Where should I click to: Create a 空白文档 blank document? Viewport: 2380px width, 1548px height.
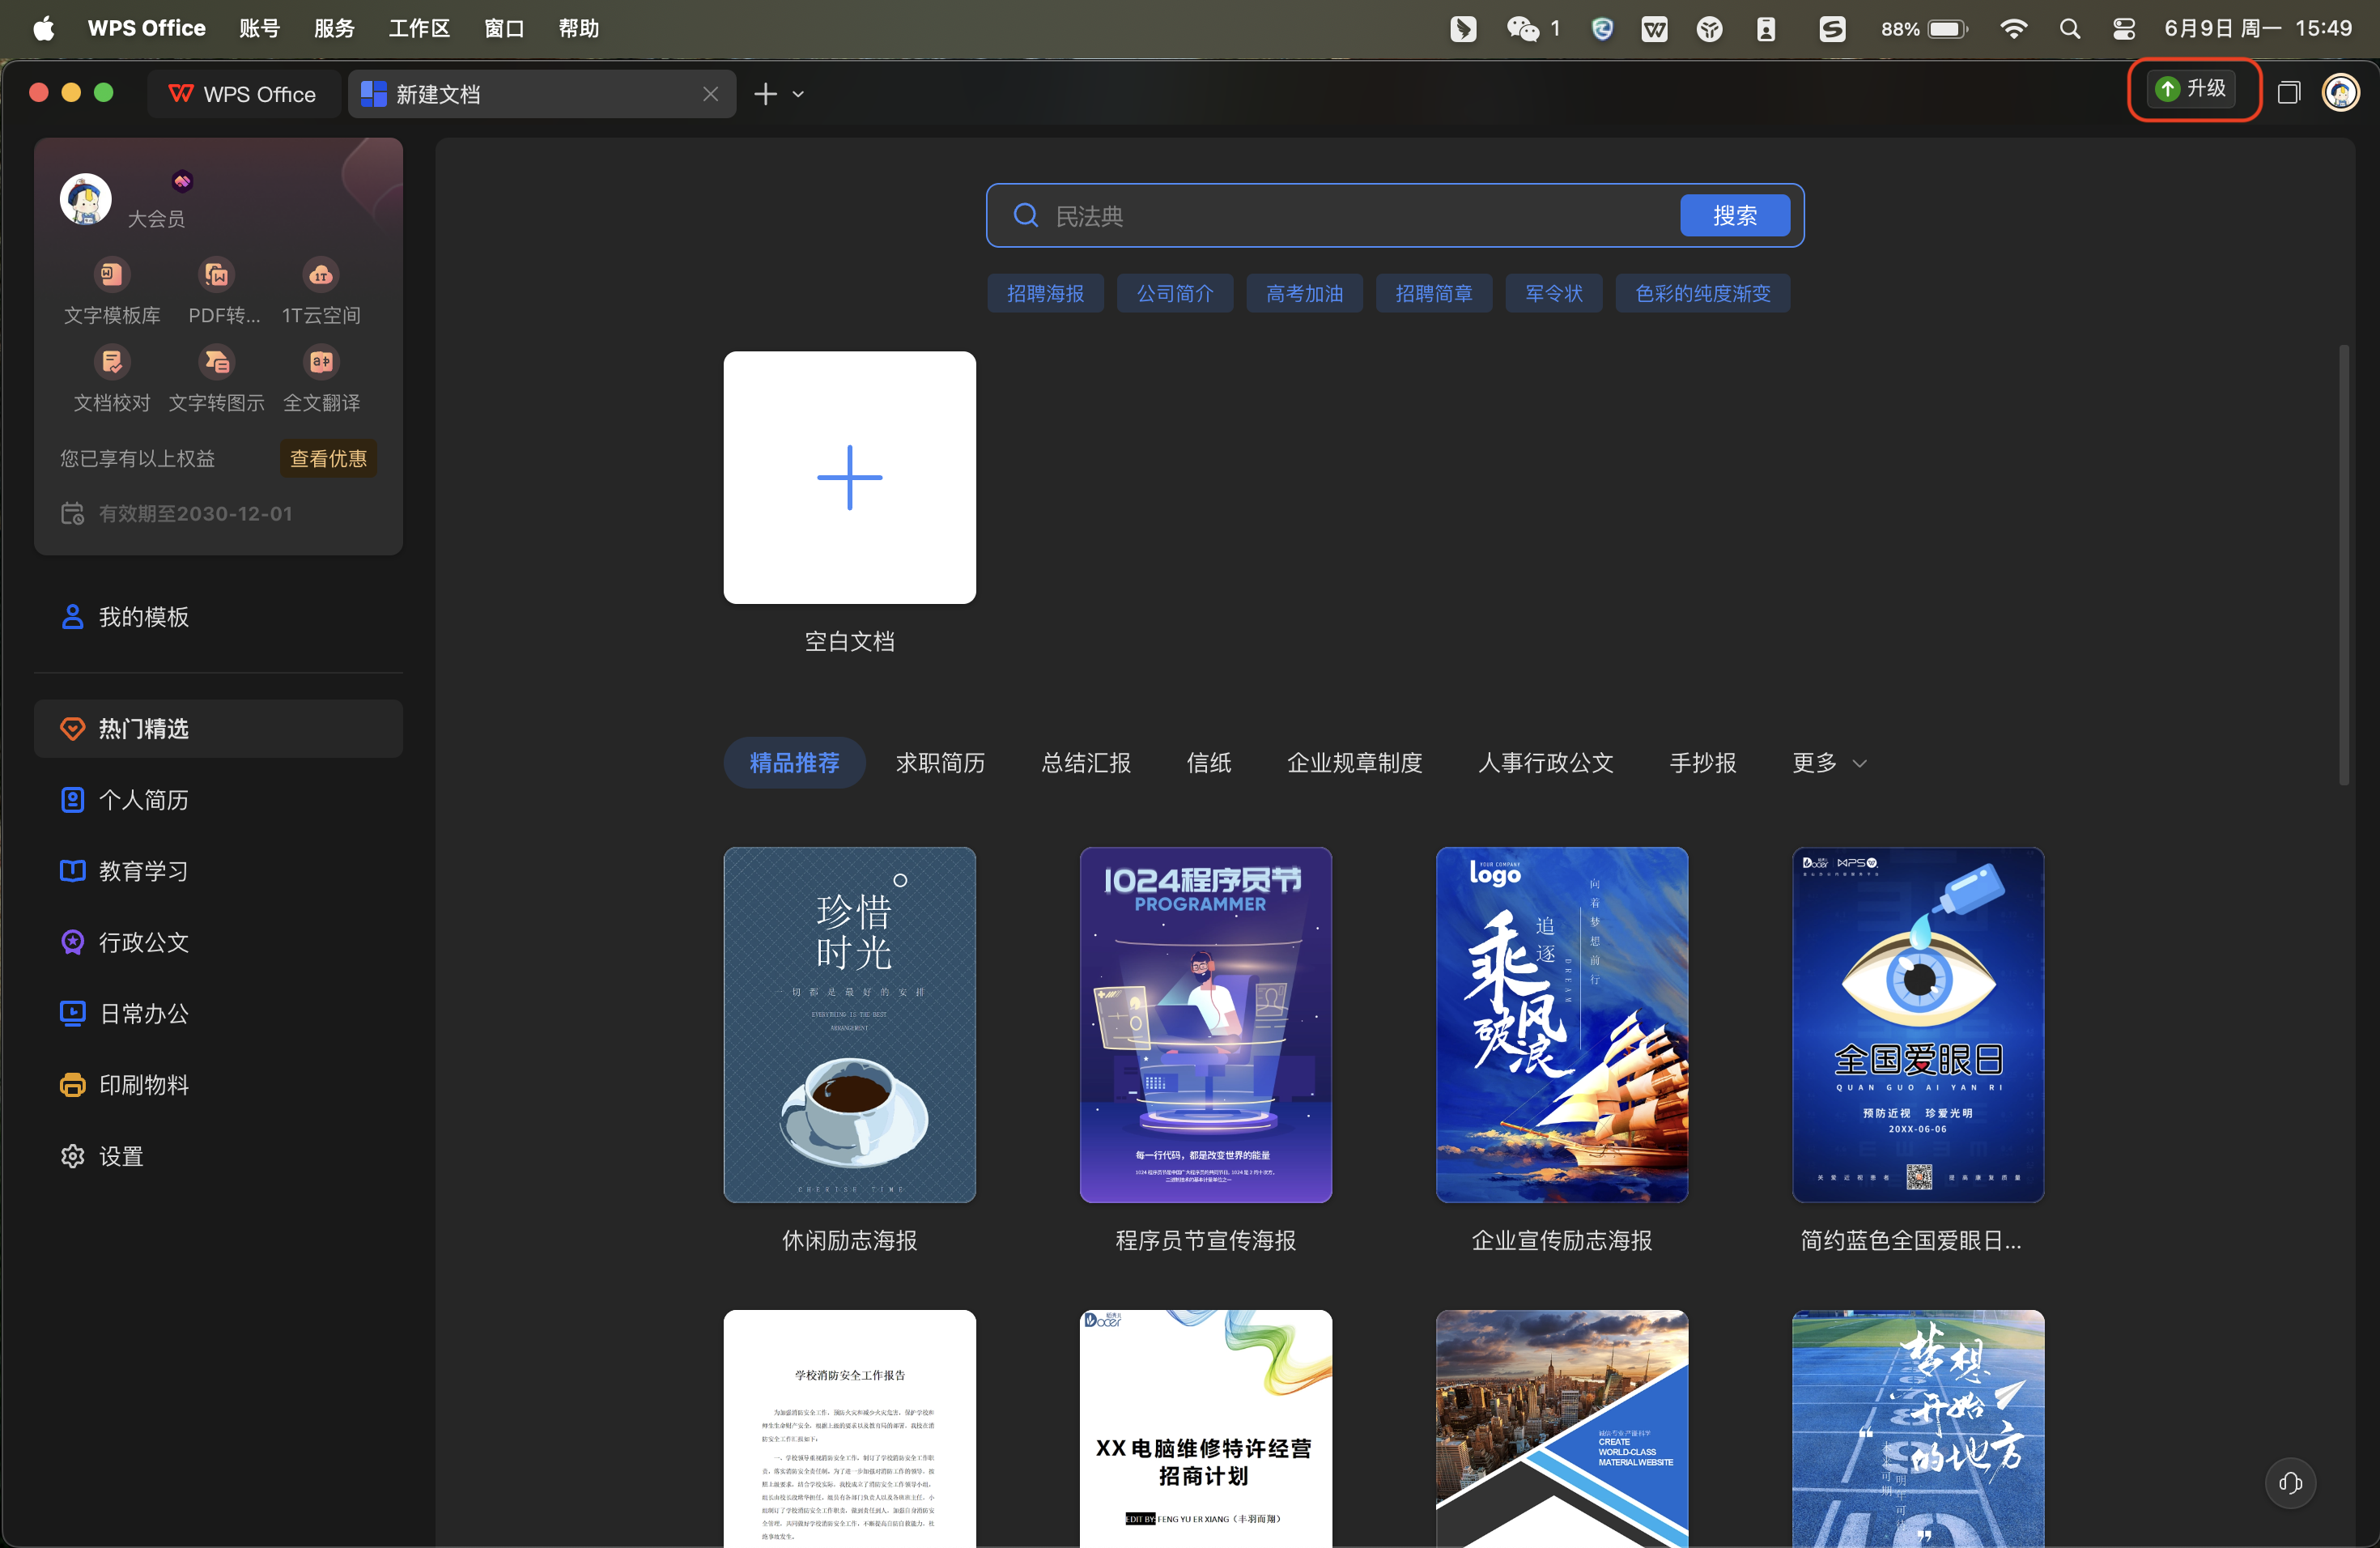[849, 477]
